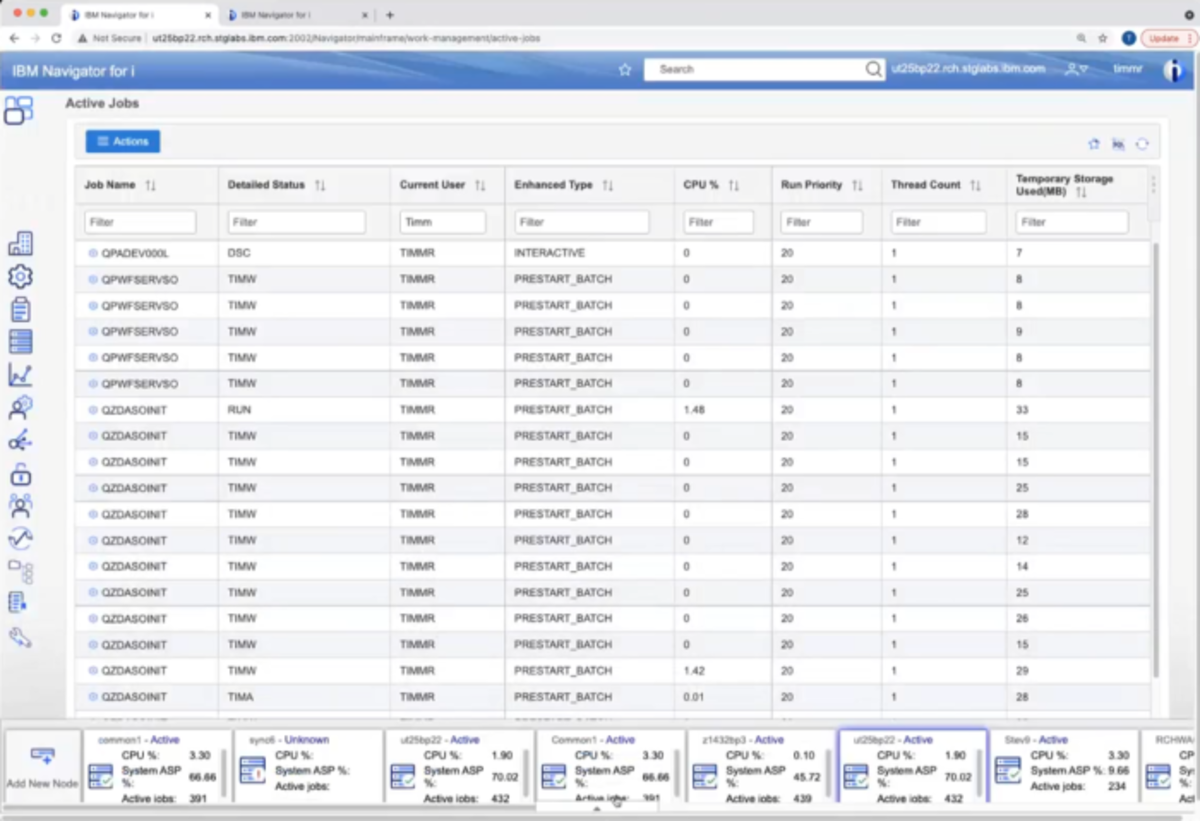Sort by Temporary Storage Used(MB)
This screenshot has height=821, width=1200.
(1081, 192)
